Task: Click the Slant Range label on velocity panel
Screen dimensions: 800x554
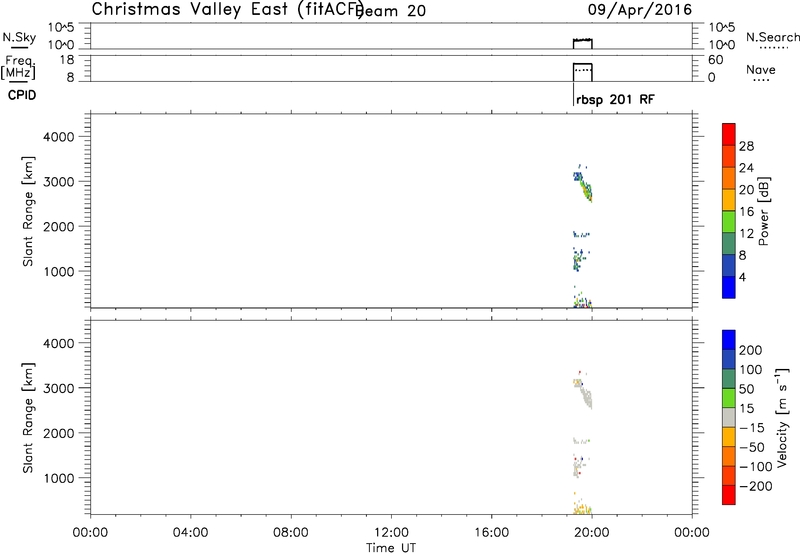Action: click(x=28, y=418)
